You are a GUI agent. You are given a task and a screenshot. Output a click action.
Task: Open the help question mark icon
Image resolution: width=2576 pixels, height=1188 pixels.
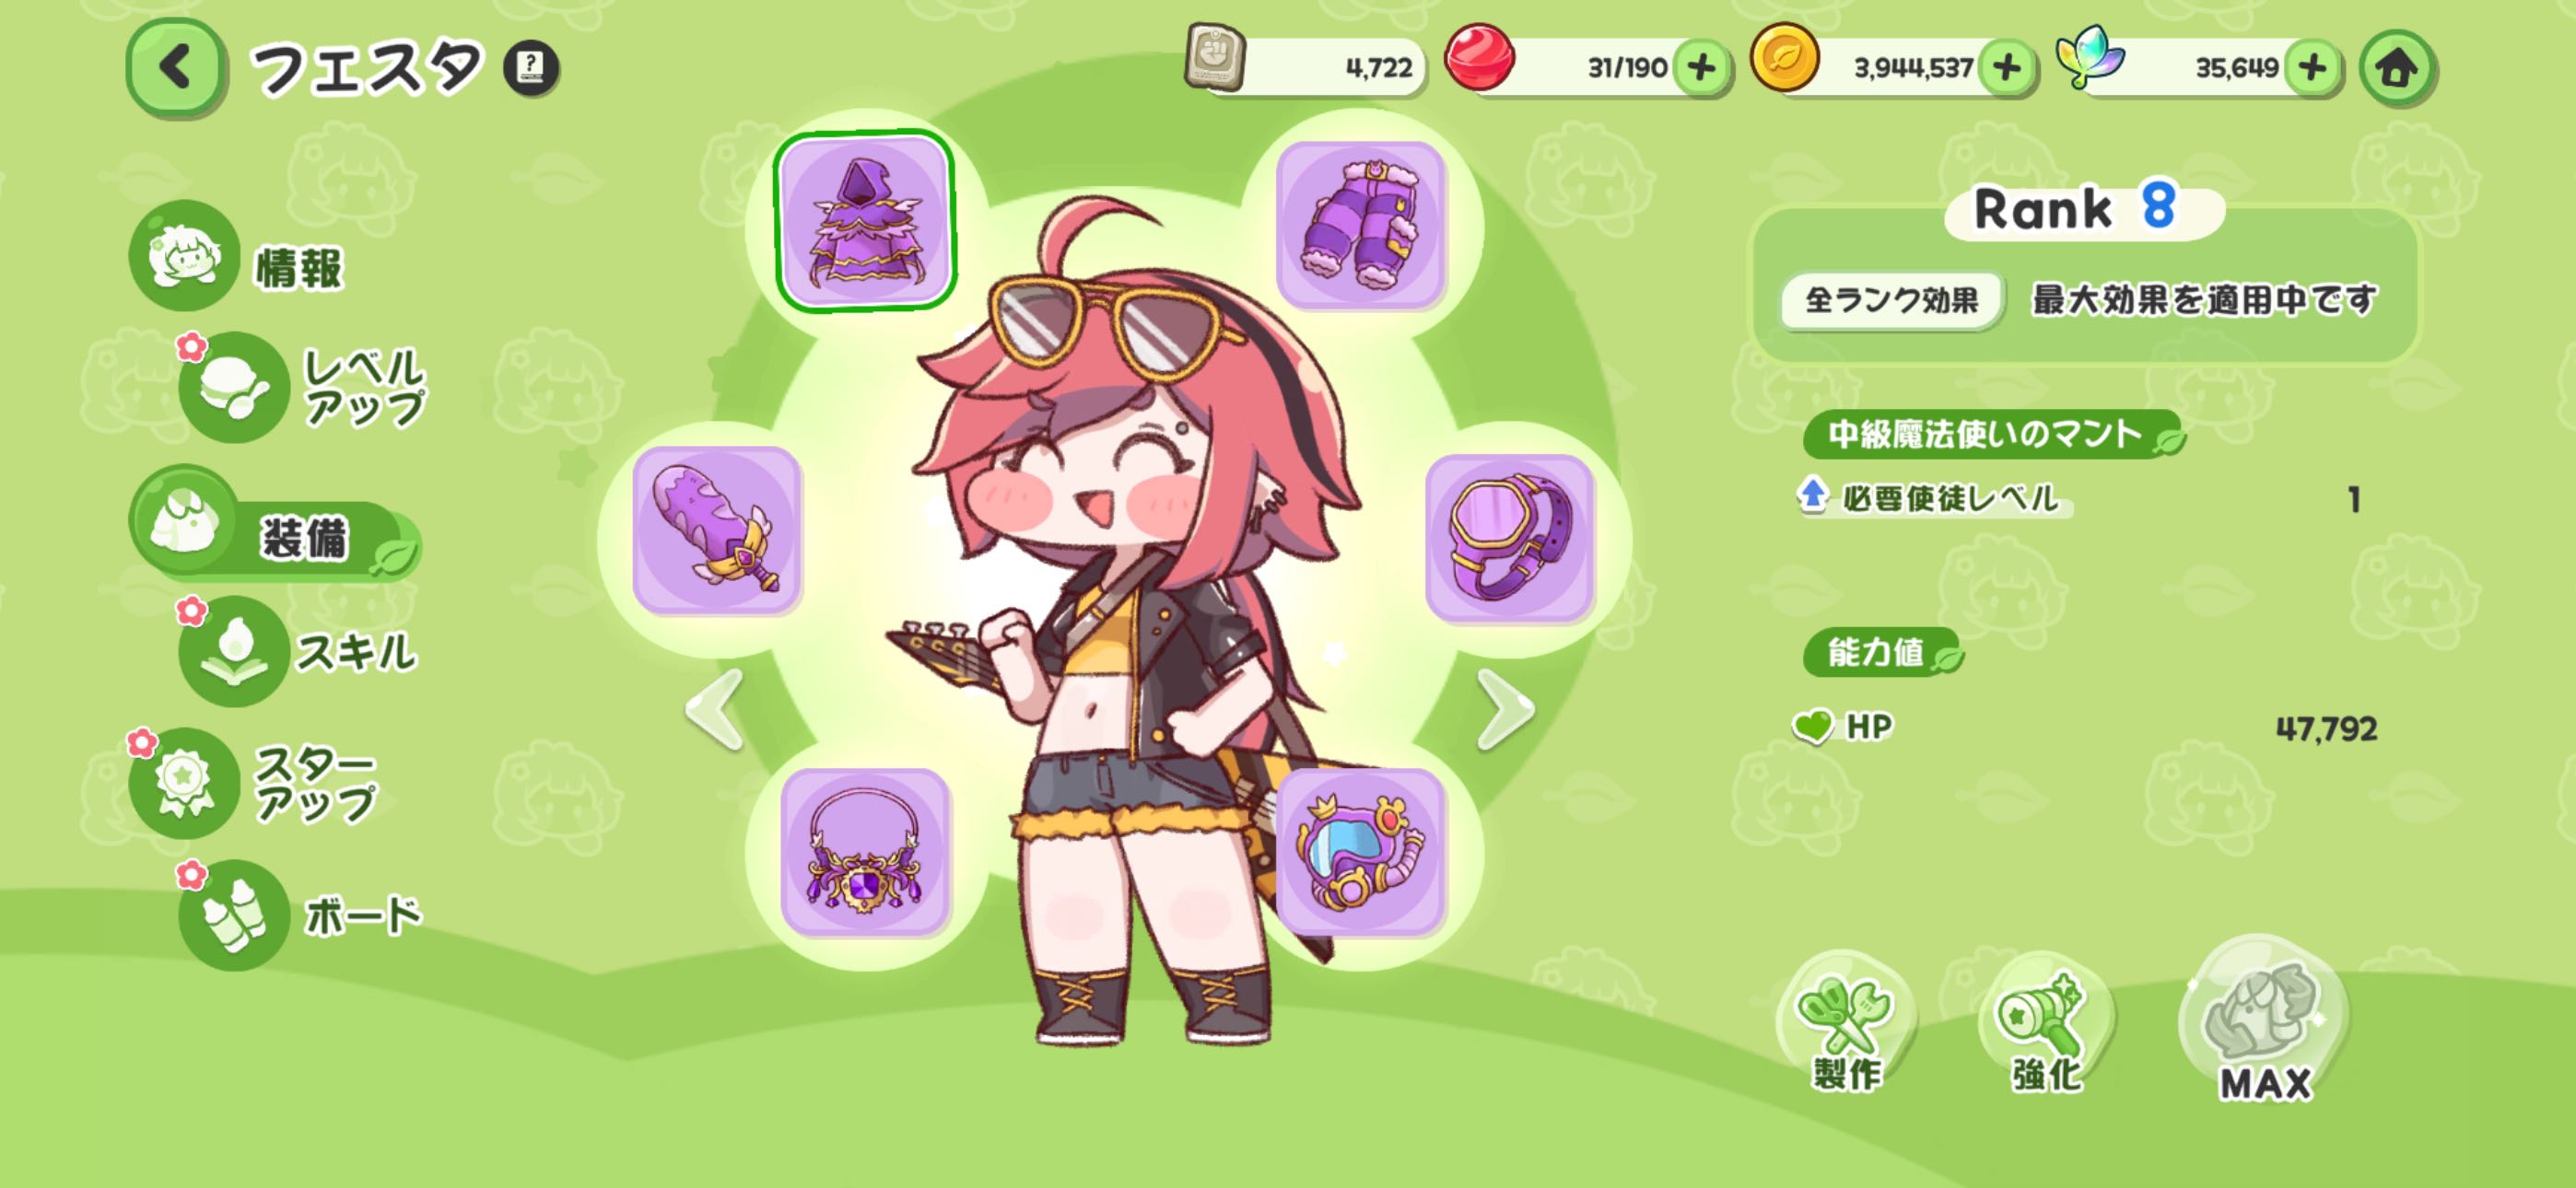531,68
